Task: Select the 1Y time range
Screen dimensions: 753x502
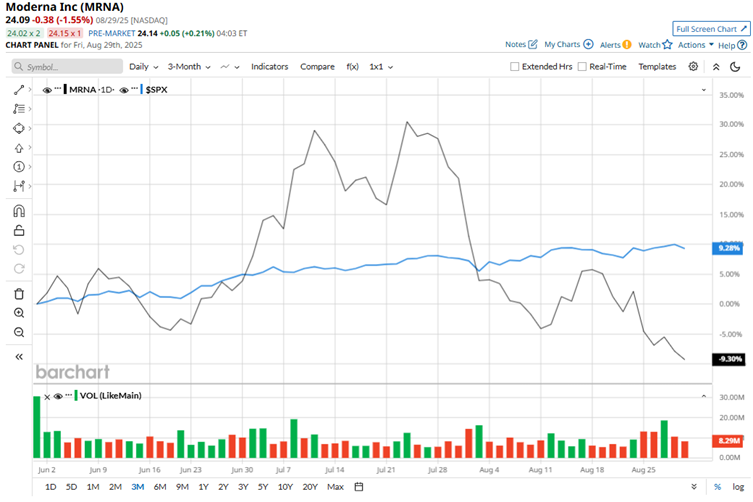Action: click(x=204, y=487)
